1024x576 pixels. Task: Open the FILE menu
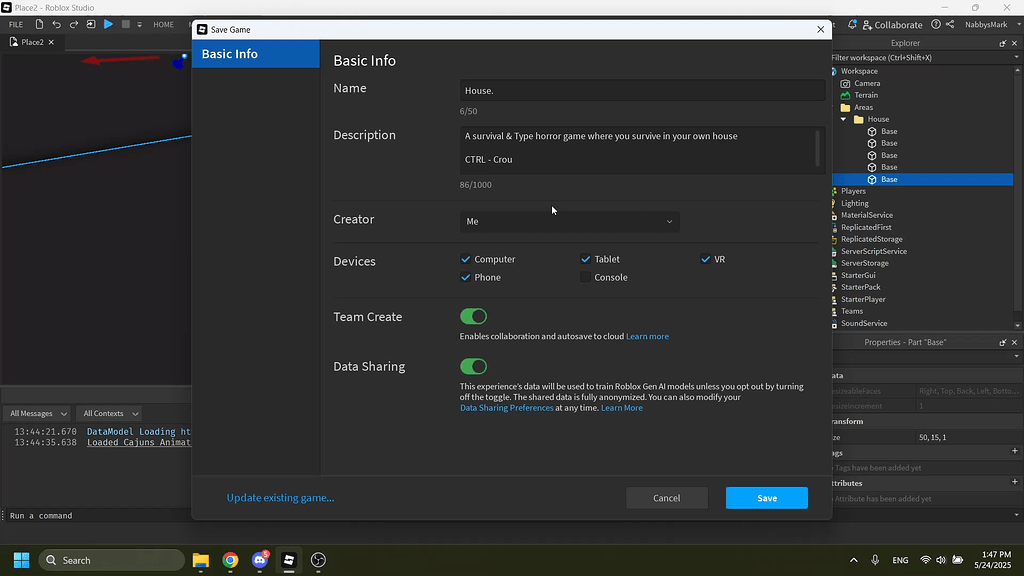16,25
